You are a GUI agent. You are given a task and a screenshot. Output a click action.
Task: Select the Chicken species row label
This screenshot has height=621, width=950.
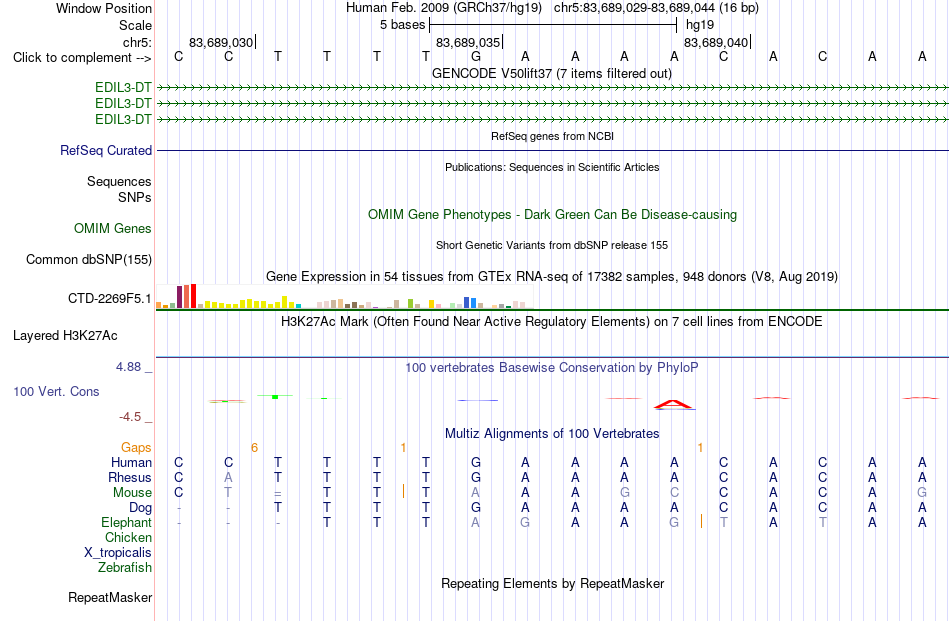(x=128, y=537)
